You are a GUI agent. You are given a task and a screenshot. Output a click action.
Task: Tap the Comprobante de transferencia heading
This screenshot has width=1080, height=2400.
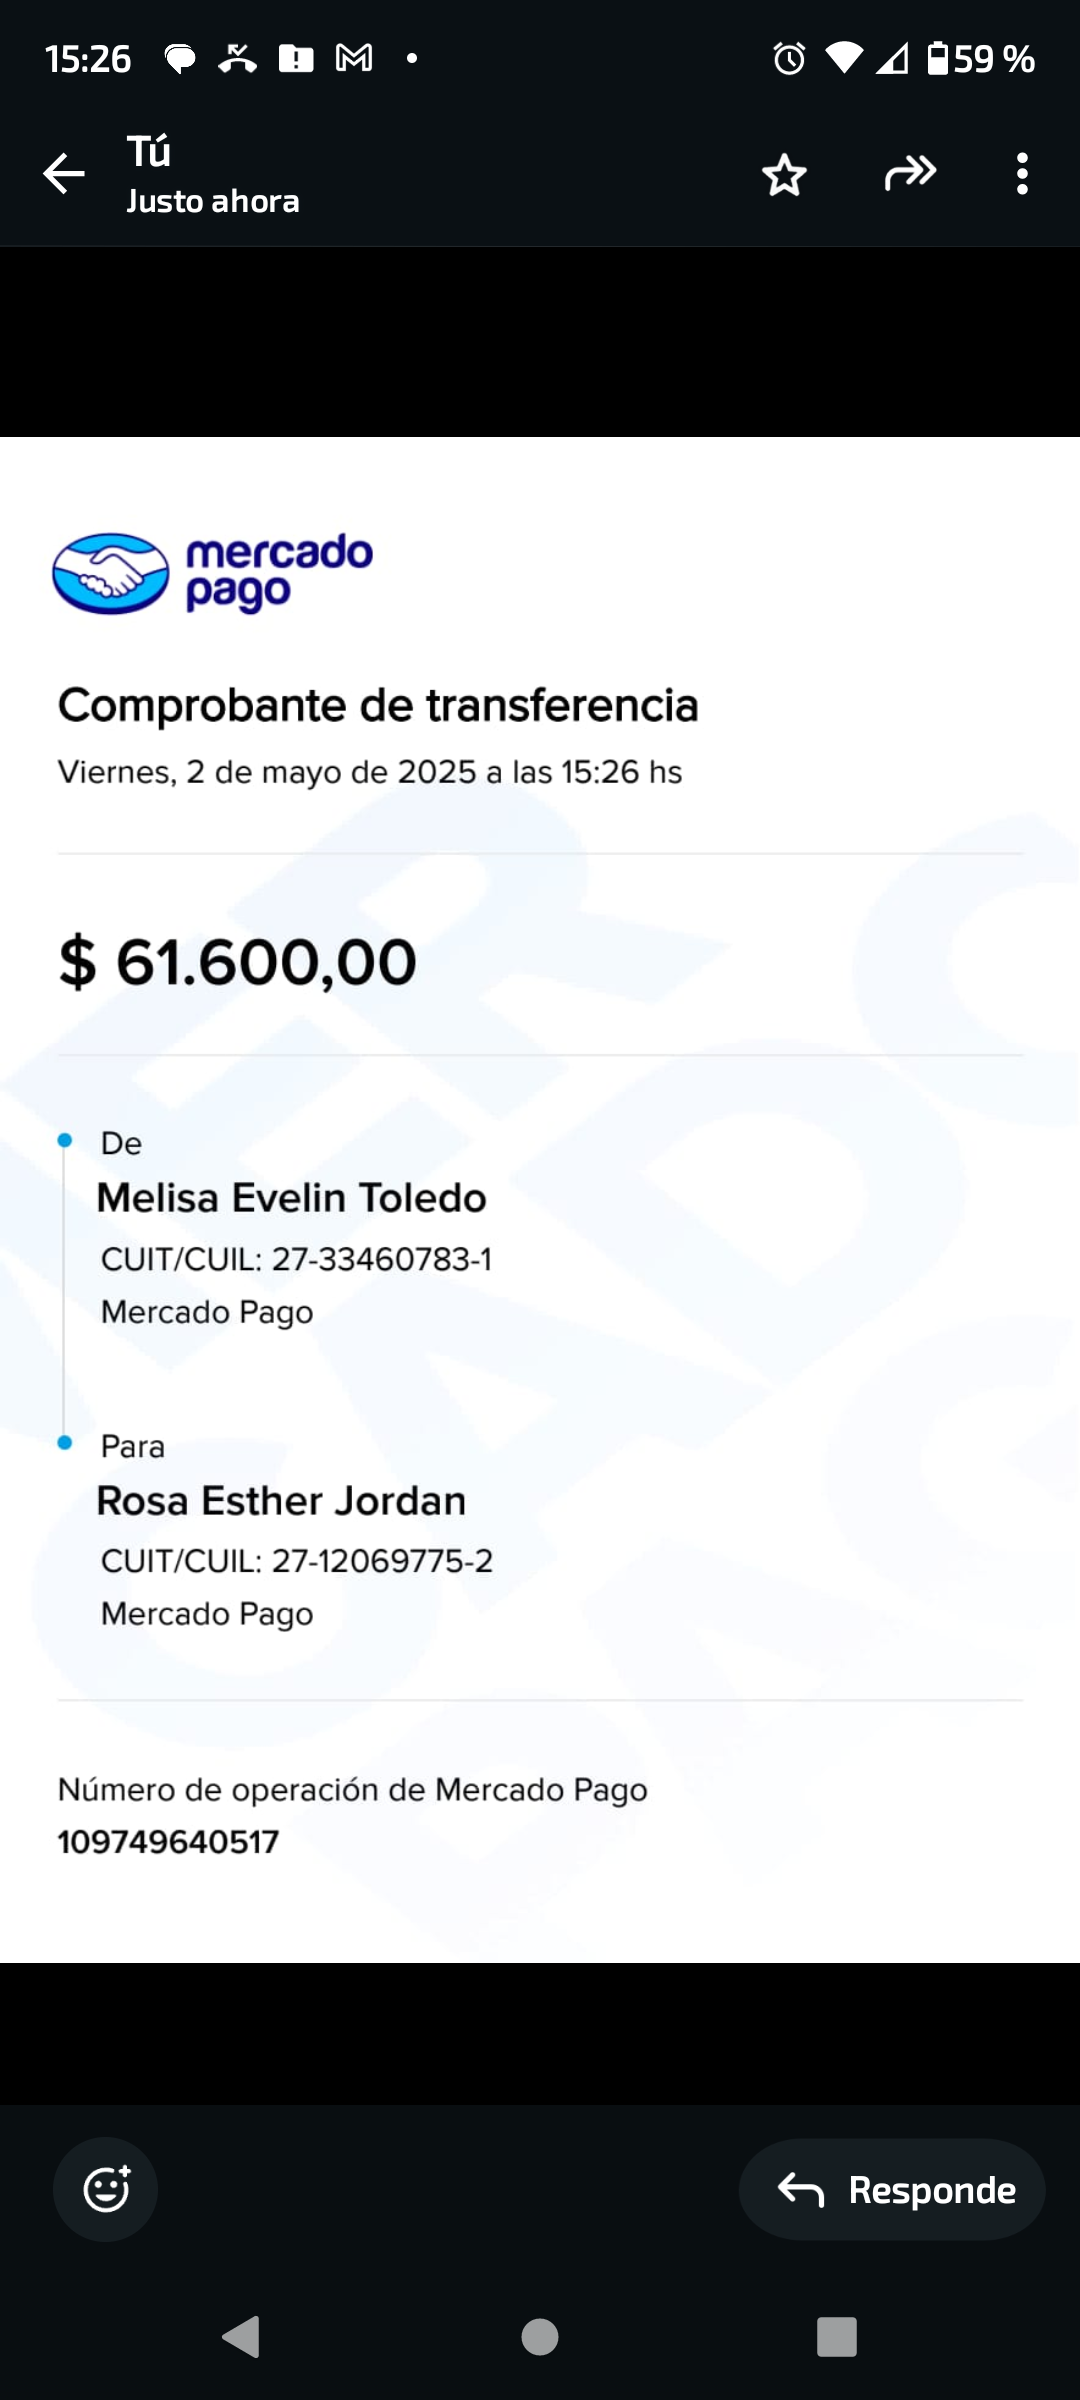378,705
